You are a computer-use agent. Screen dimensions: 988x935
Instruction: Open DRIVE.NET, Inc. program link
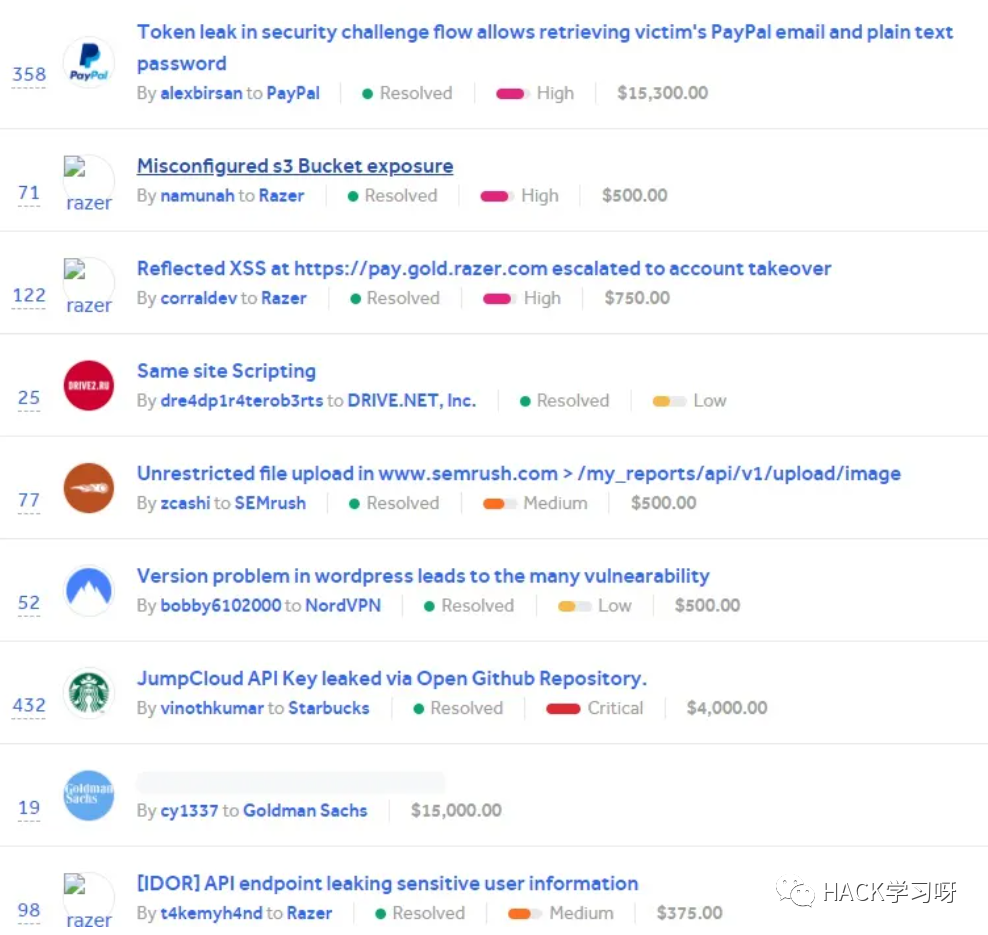click(411, 401)
